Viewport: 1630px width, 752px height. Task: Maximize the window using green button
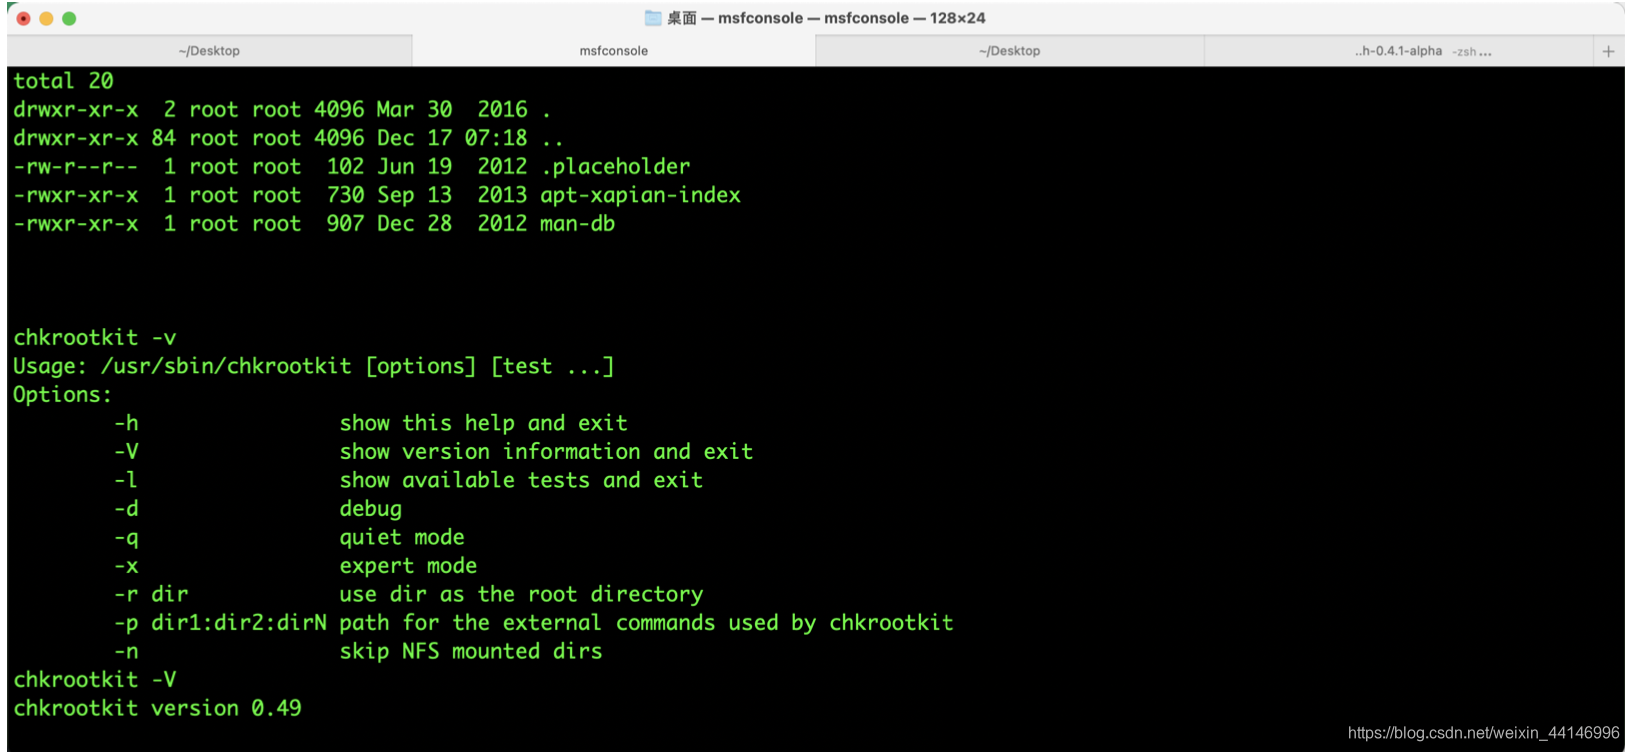(x=69, y=18)
